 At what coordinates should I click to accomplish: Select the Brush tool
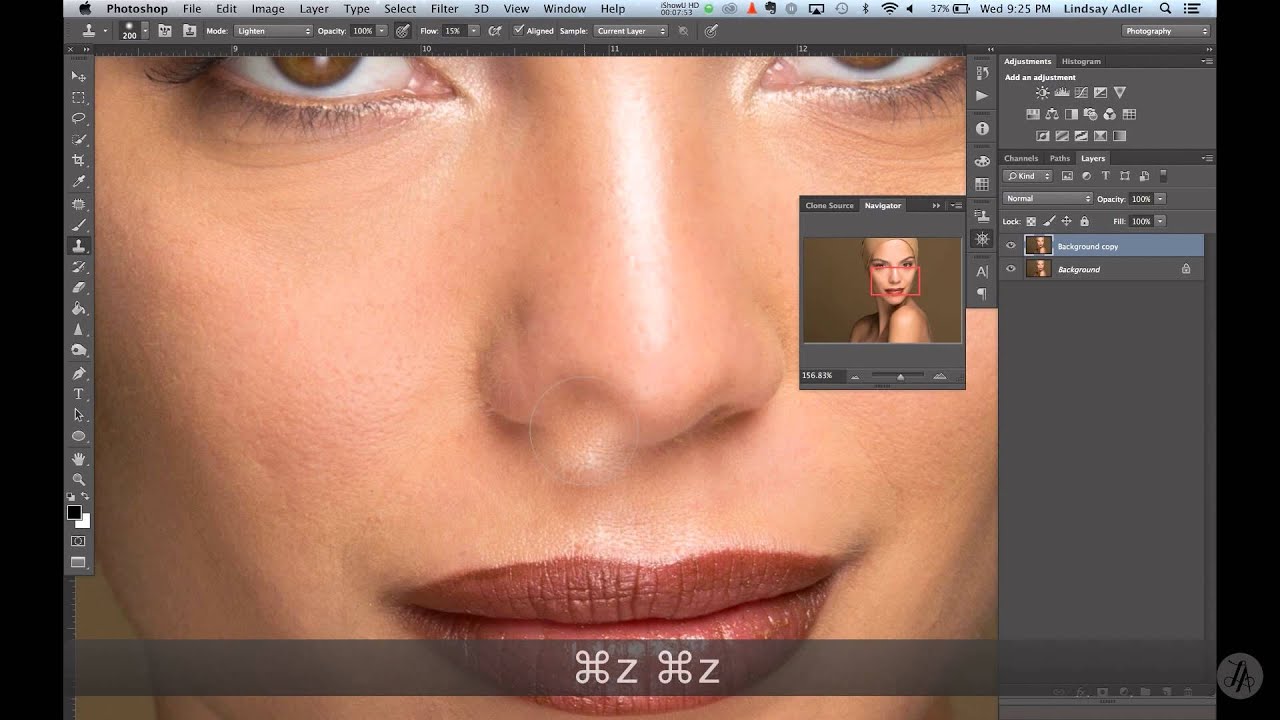point(79,224)
